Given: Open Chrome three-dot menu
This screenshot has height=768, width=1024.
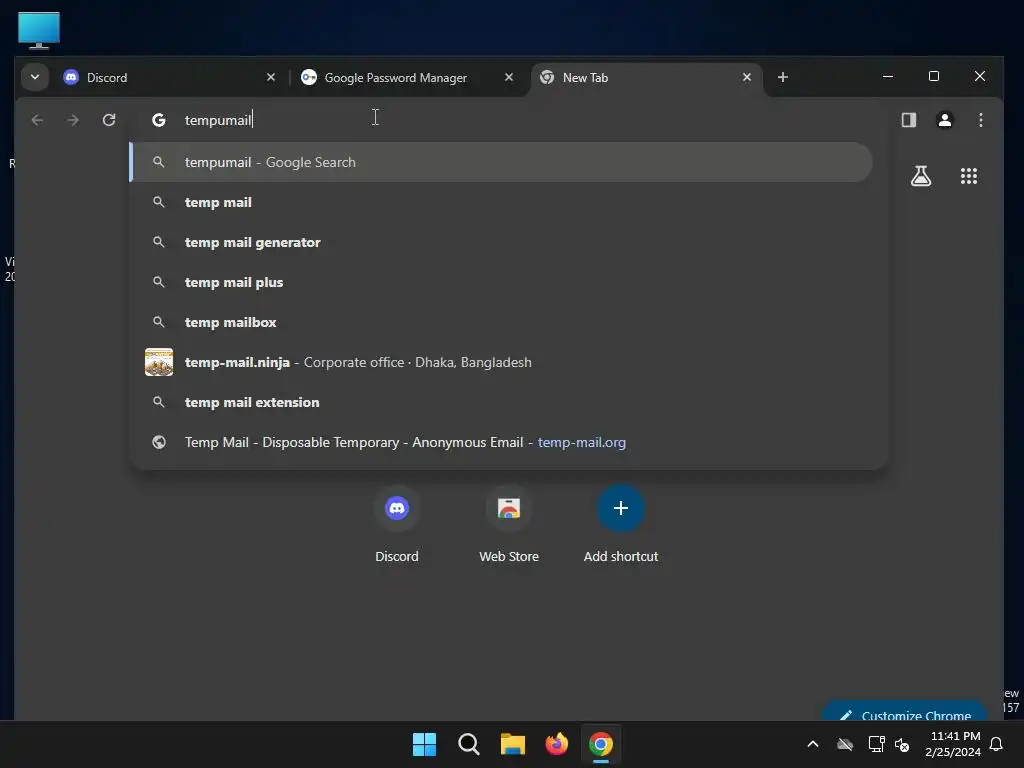Looking at the screenshot, I should point(980,120).
